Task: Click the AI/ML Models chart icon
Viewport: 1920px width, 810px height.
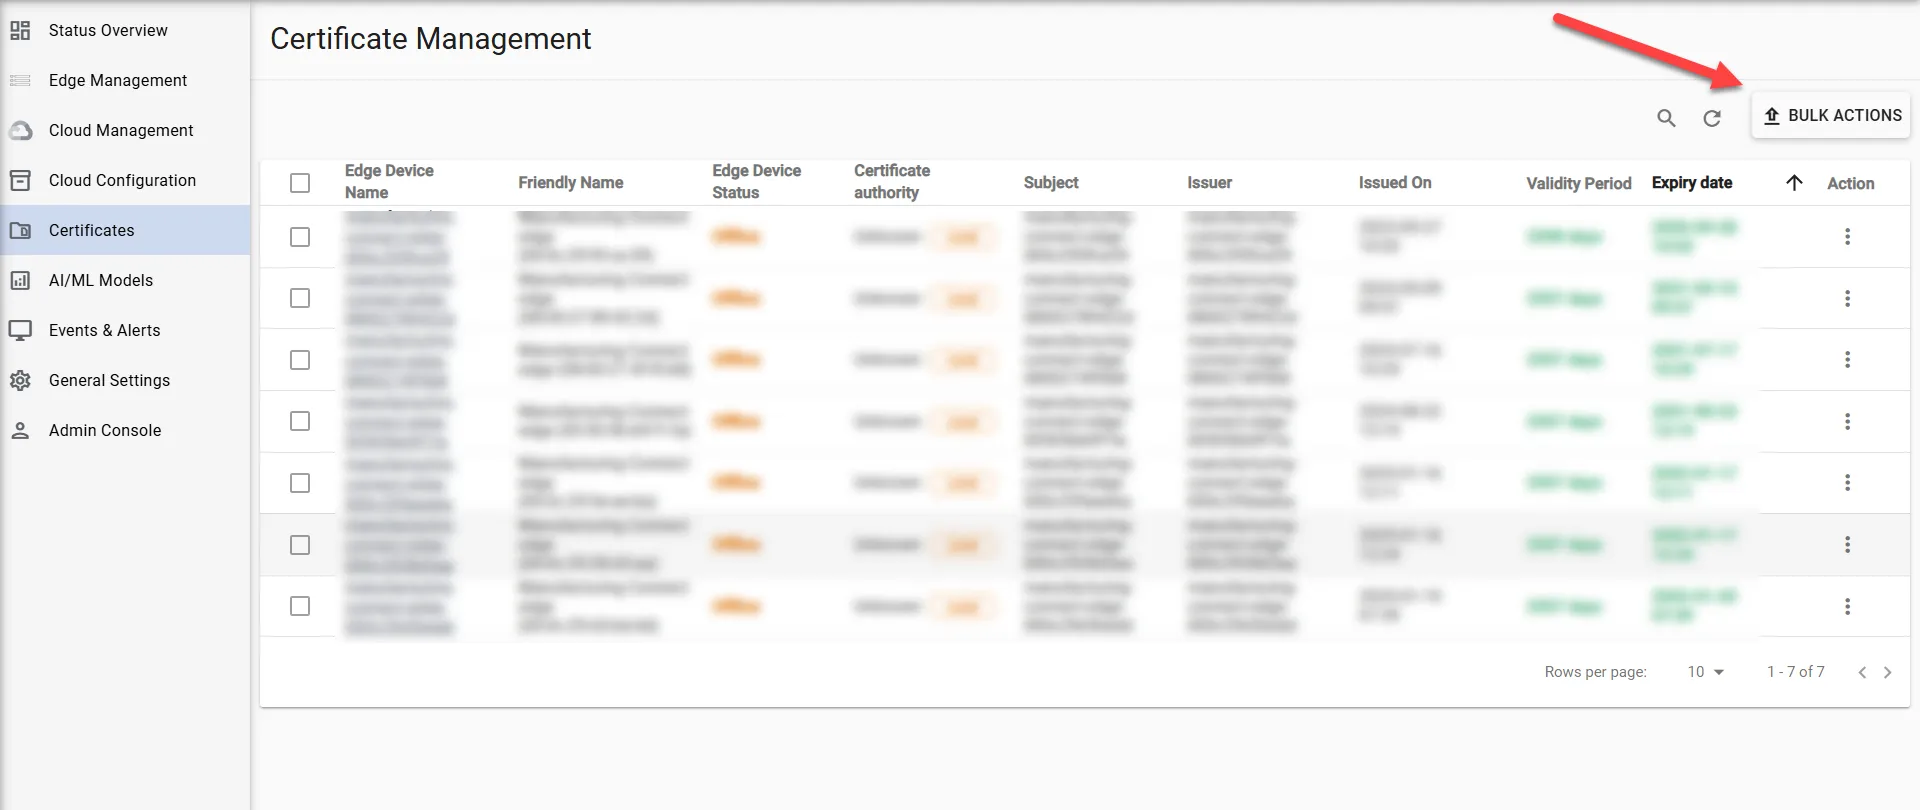Action: pos(20,280)
